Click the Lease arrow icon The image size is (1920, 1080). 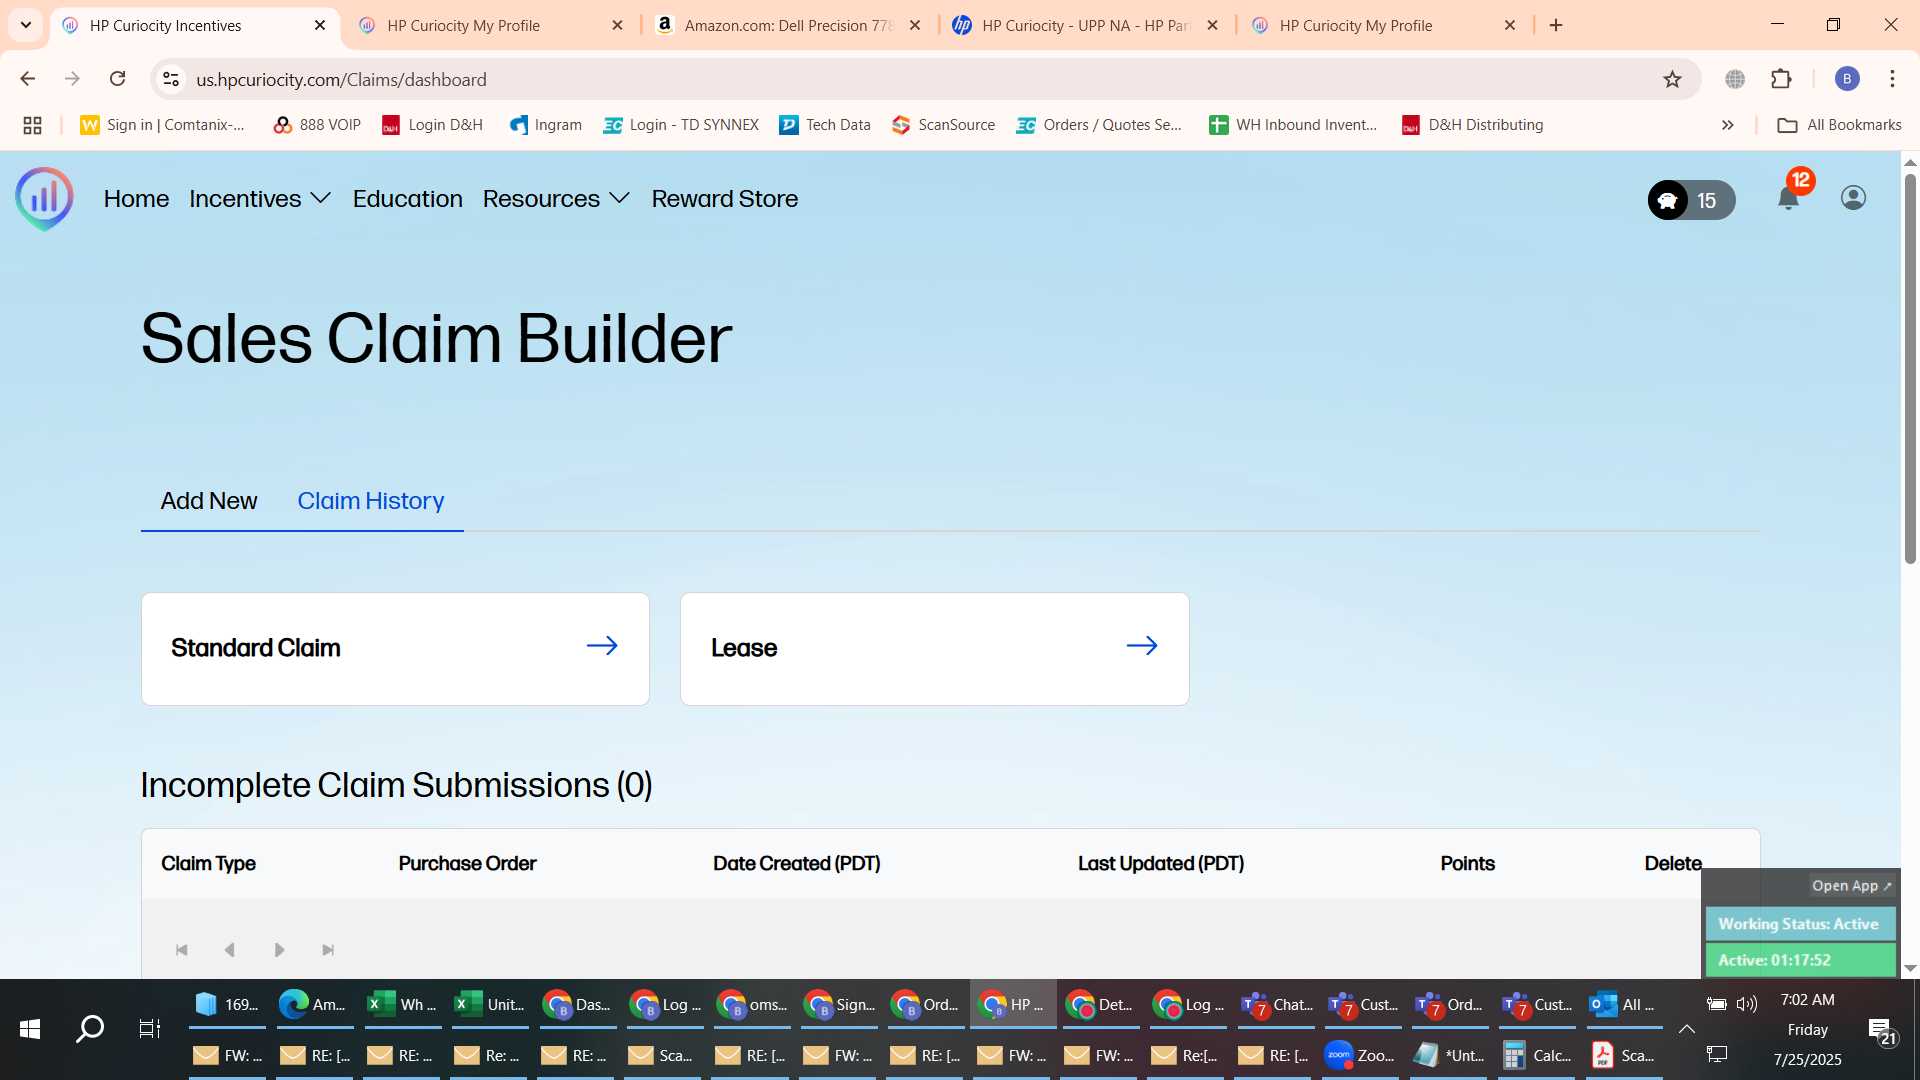(1142, 646)
